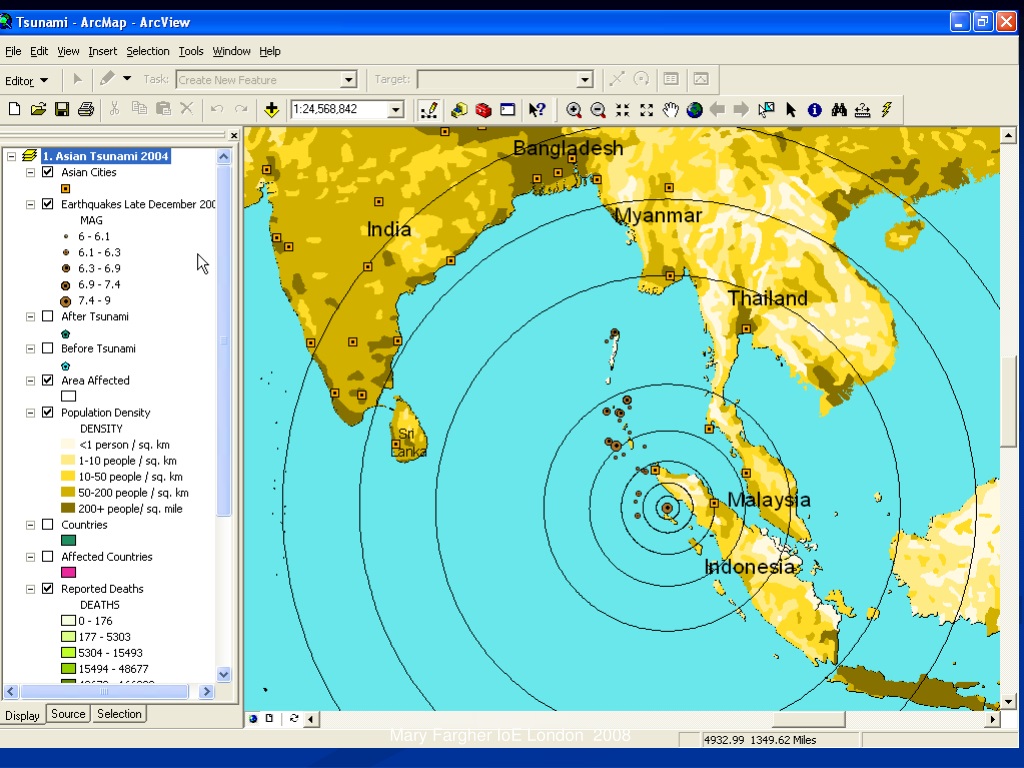Select the Pan hand tool
The width and height of the screenshot is (1024, 768).
pyautogui.click(x=671, y=110)
